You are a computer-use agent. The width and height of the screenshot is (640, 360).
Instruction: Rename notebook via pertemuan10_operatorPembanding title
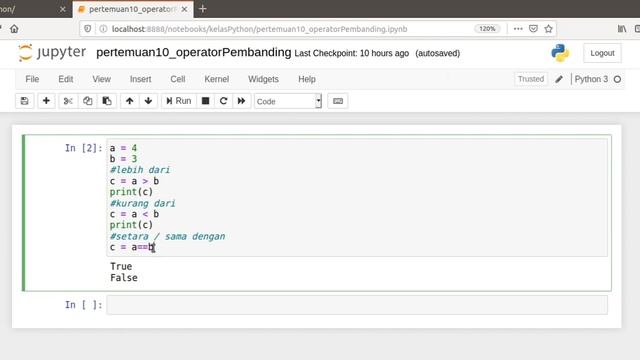coord(194,53)
